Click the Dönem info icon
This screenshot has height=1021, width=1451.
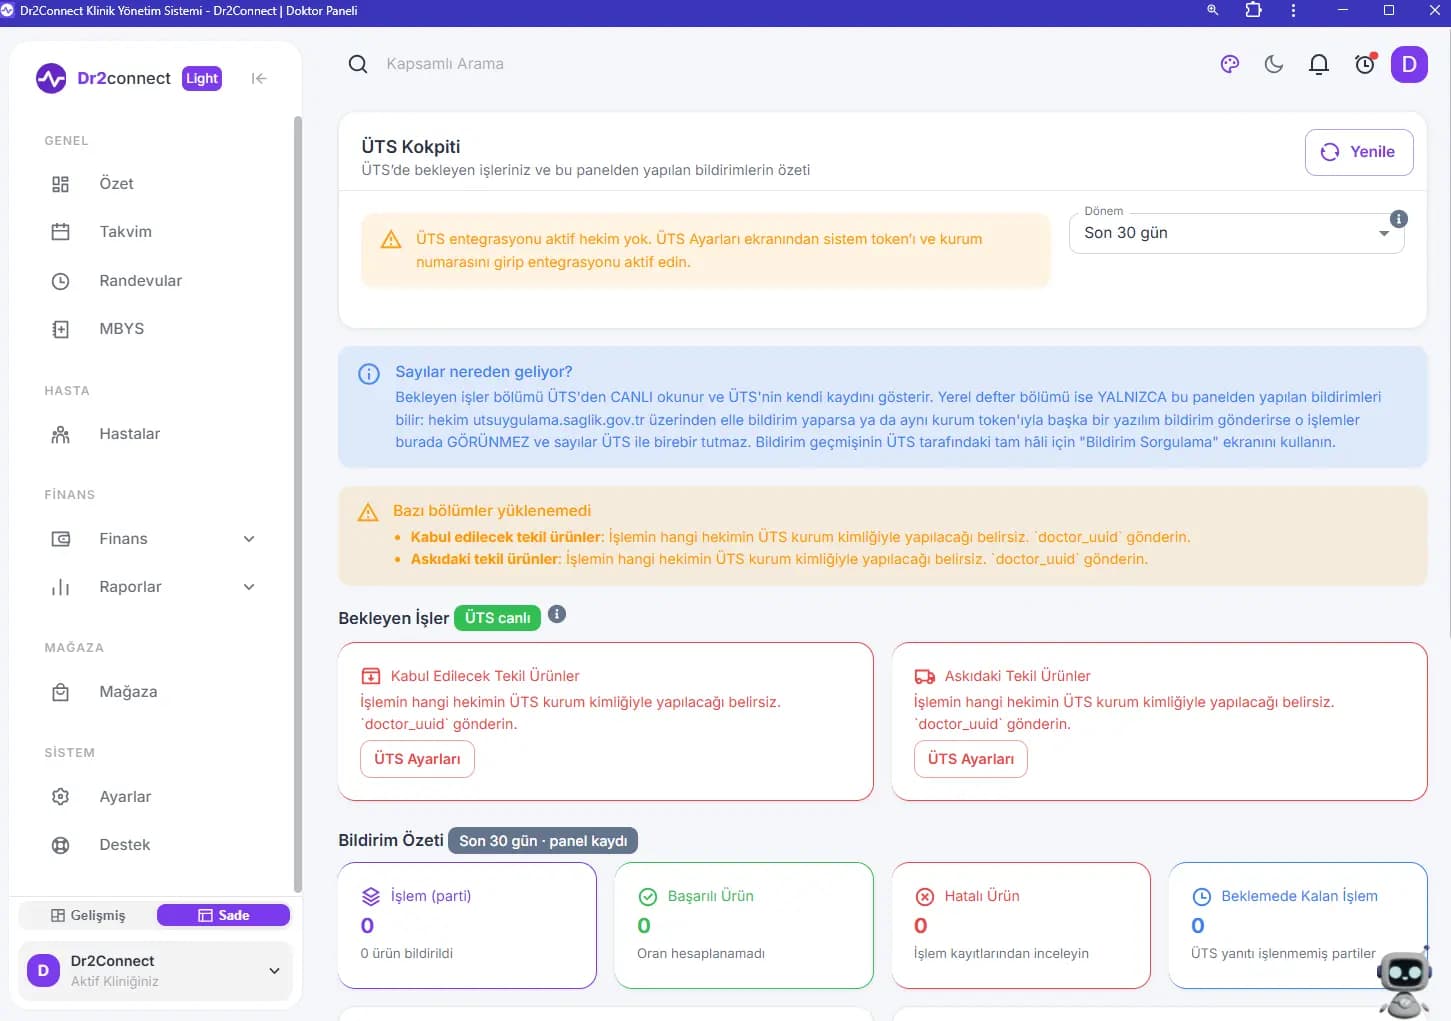pyautogui.click(x=1399, y=219)
